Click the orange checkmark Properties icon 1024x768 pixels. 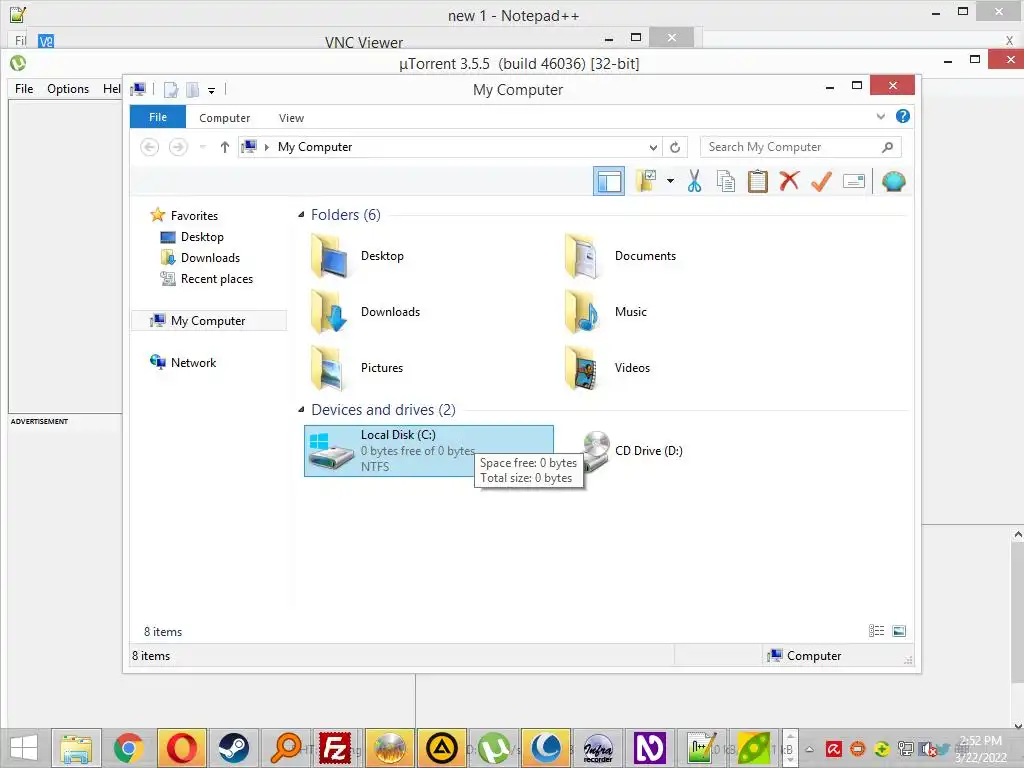point(822,181)
